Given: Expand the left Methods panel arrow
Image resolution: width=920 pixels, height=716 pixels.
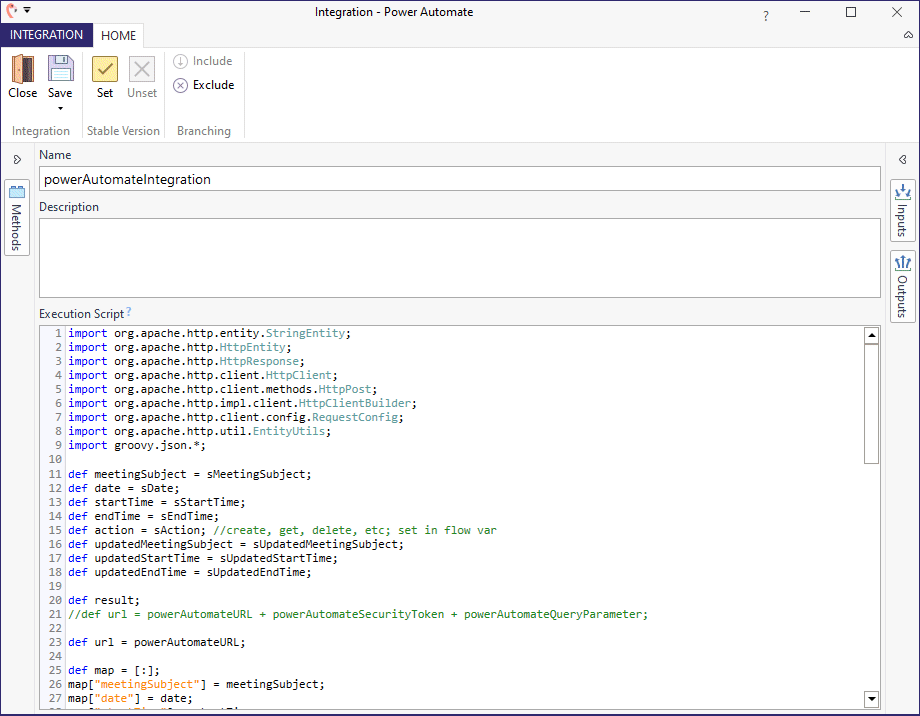Looking at the screenshot, I should pyautogui.click(x=17, y=160).
